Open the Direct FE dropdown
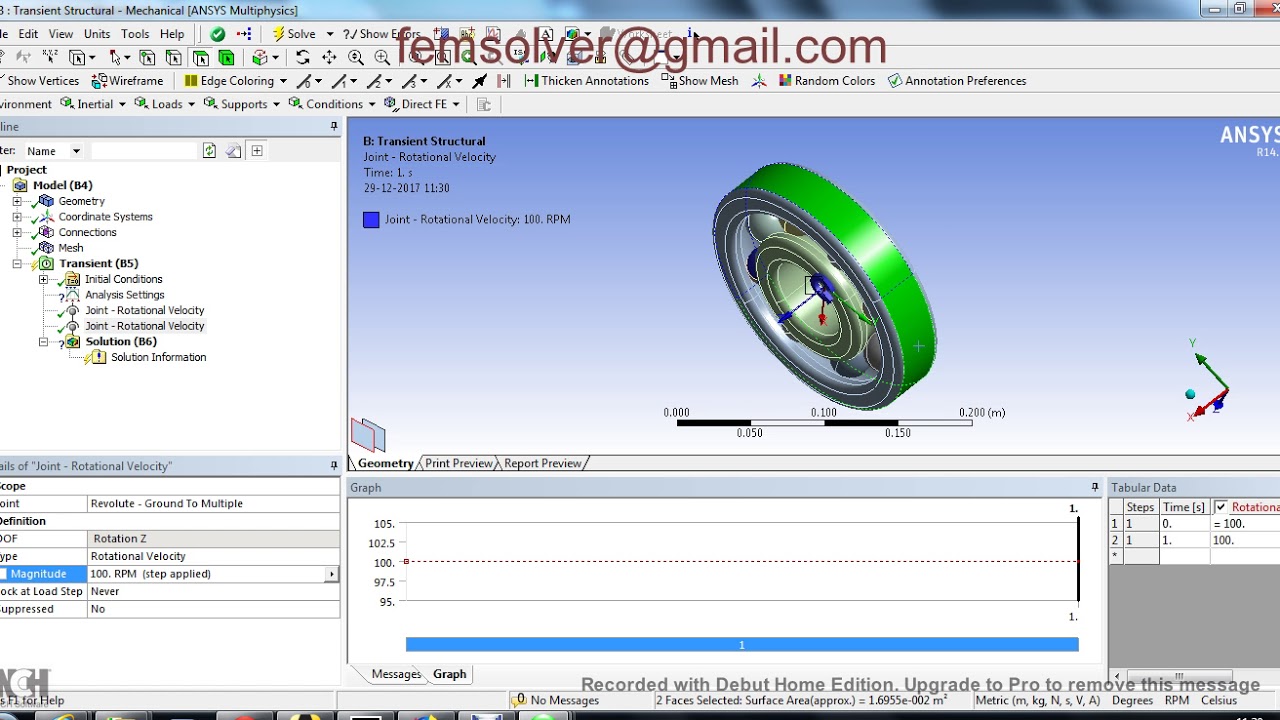The width and height of the screenshot is (1280, 720). coord(455,104)
